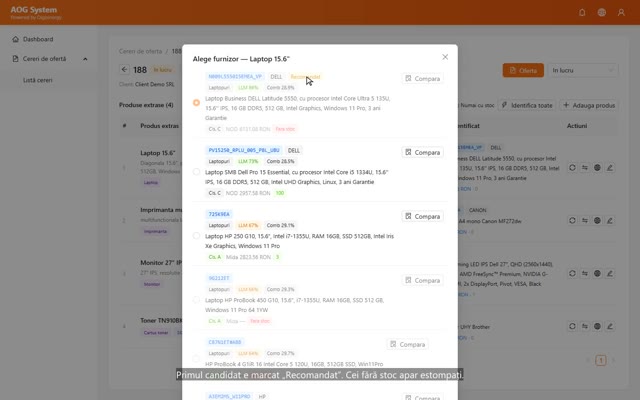Image resolution: width=640 pixels, height=400 pixels.
Task: Click the Actiuni column header
Action: [x=577, y=126]
